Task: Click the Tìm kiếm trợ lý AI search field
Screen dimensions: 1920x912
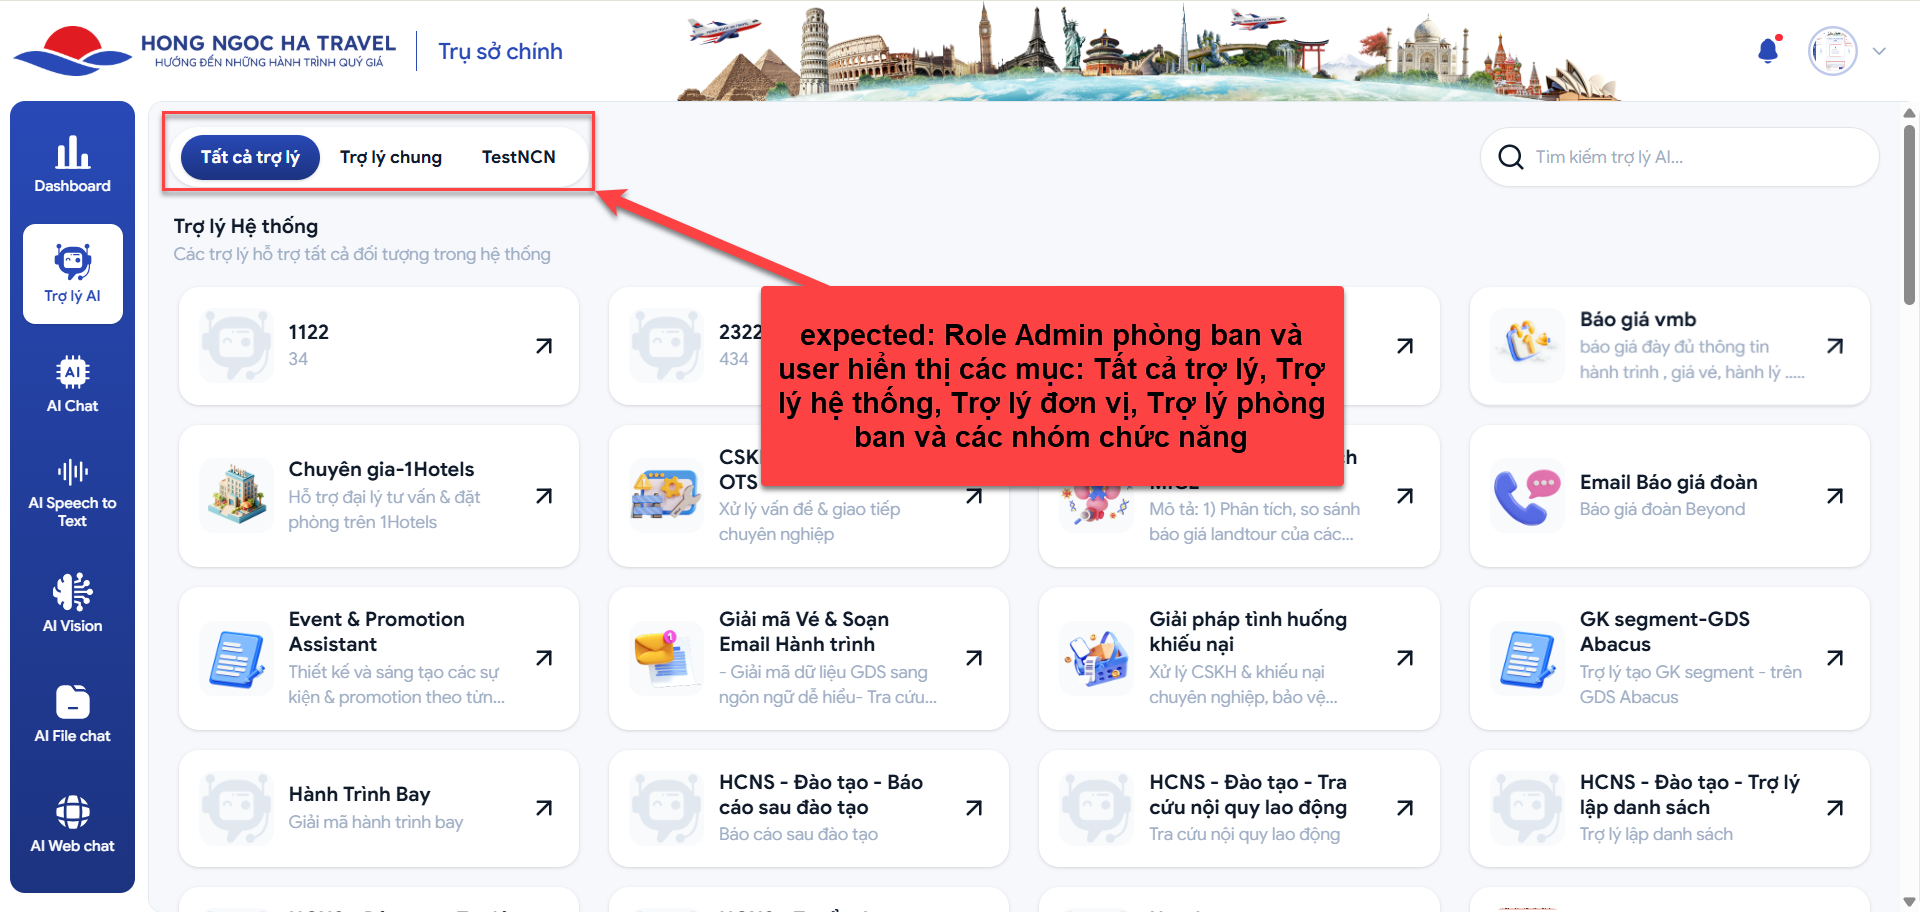Action: tap(1690, 157)
